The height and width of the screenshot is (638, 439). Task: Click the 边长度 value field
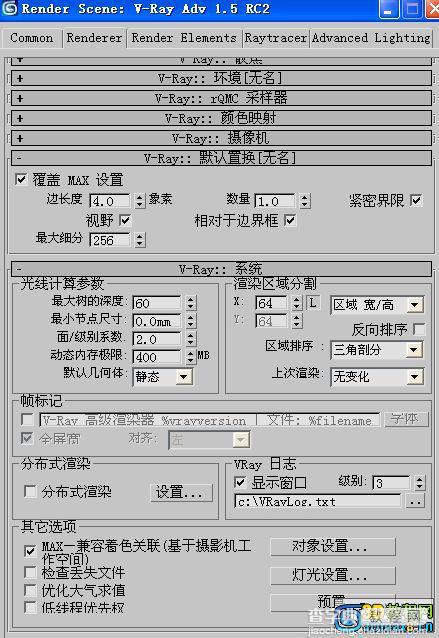[110, 201]
